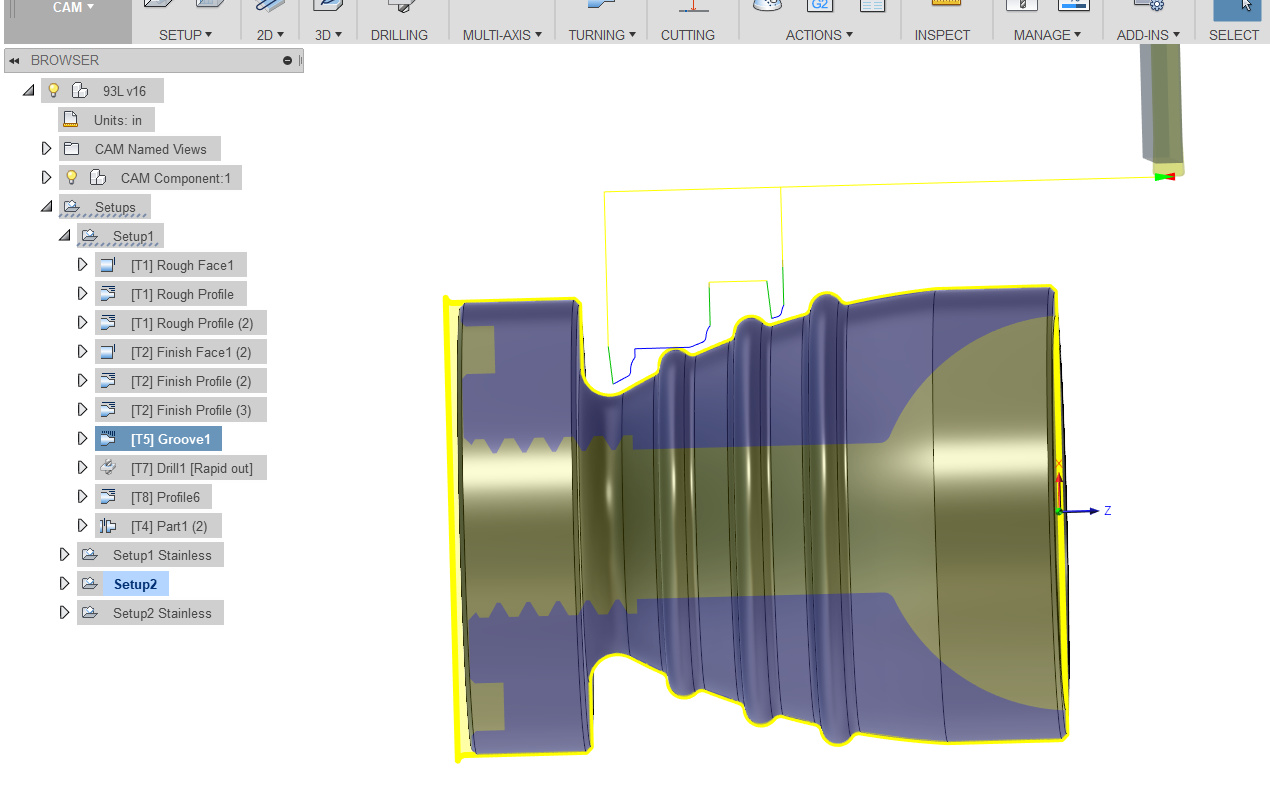
Task: Click the Finish Profile (3) operation icon
Action: [x=108, y=410]
